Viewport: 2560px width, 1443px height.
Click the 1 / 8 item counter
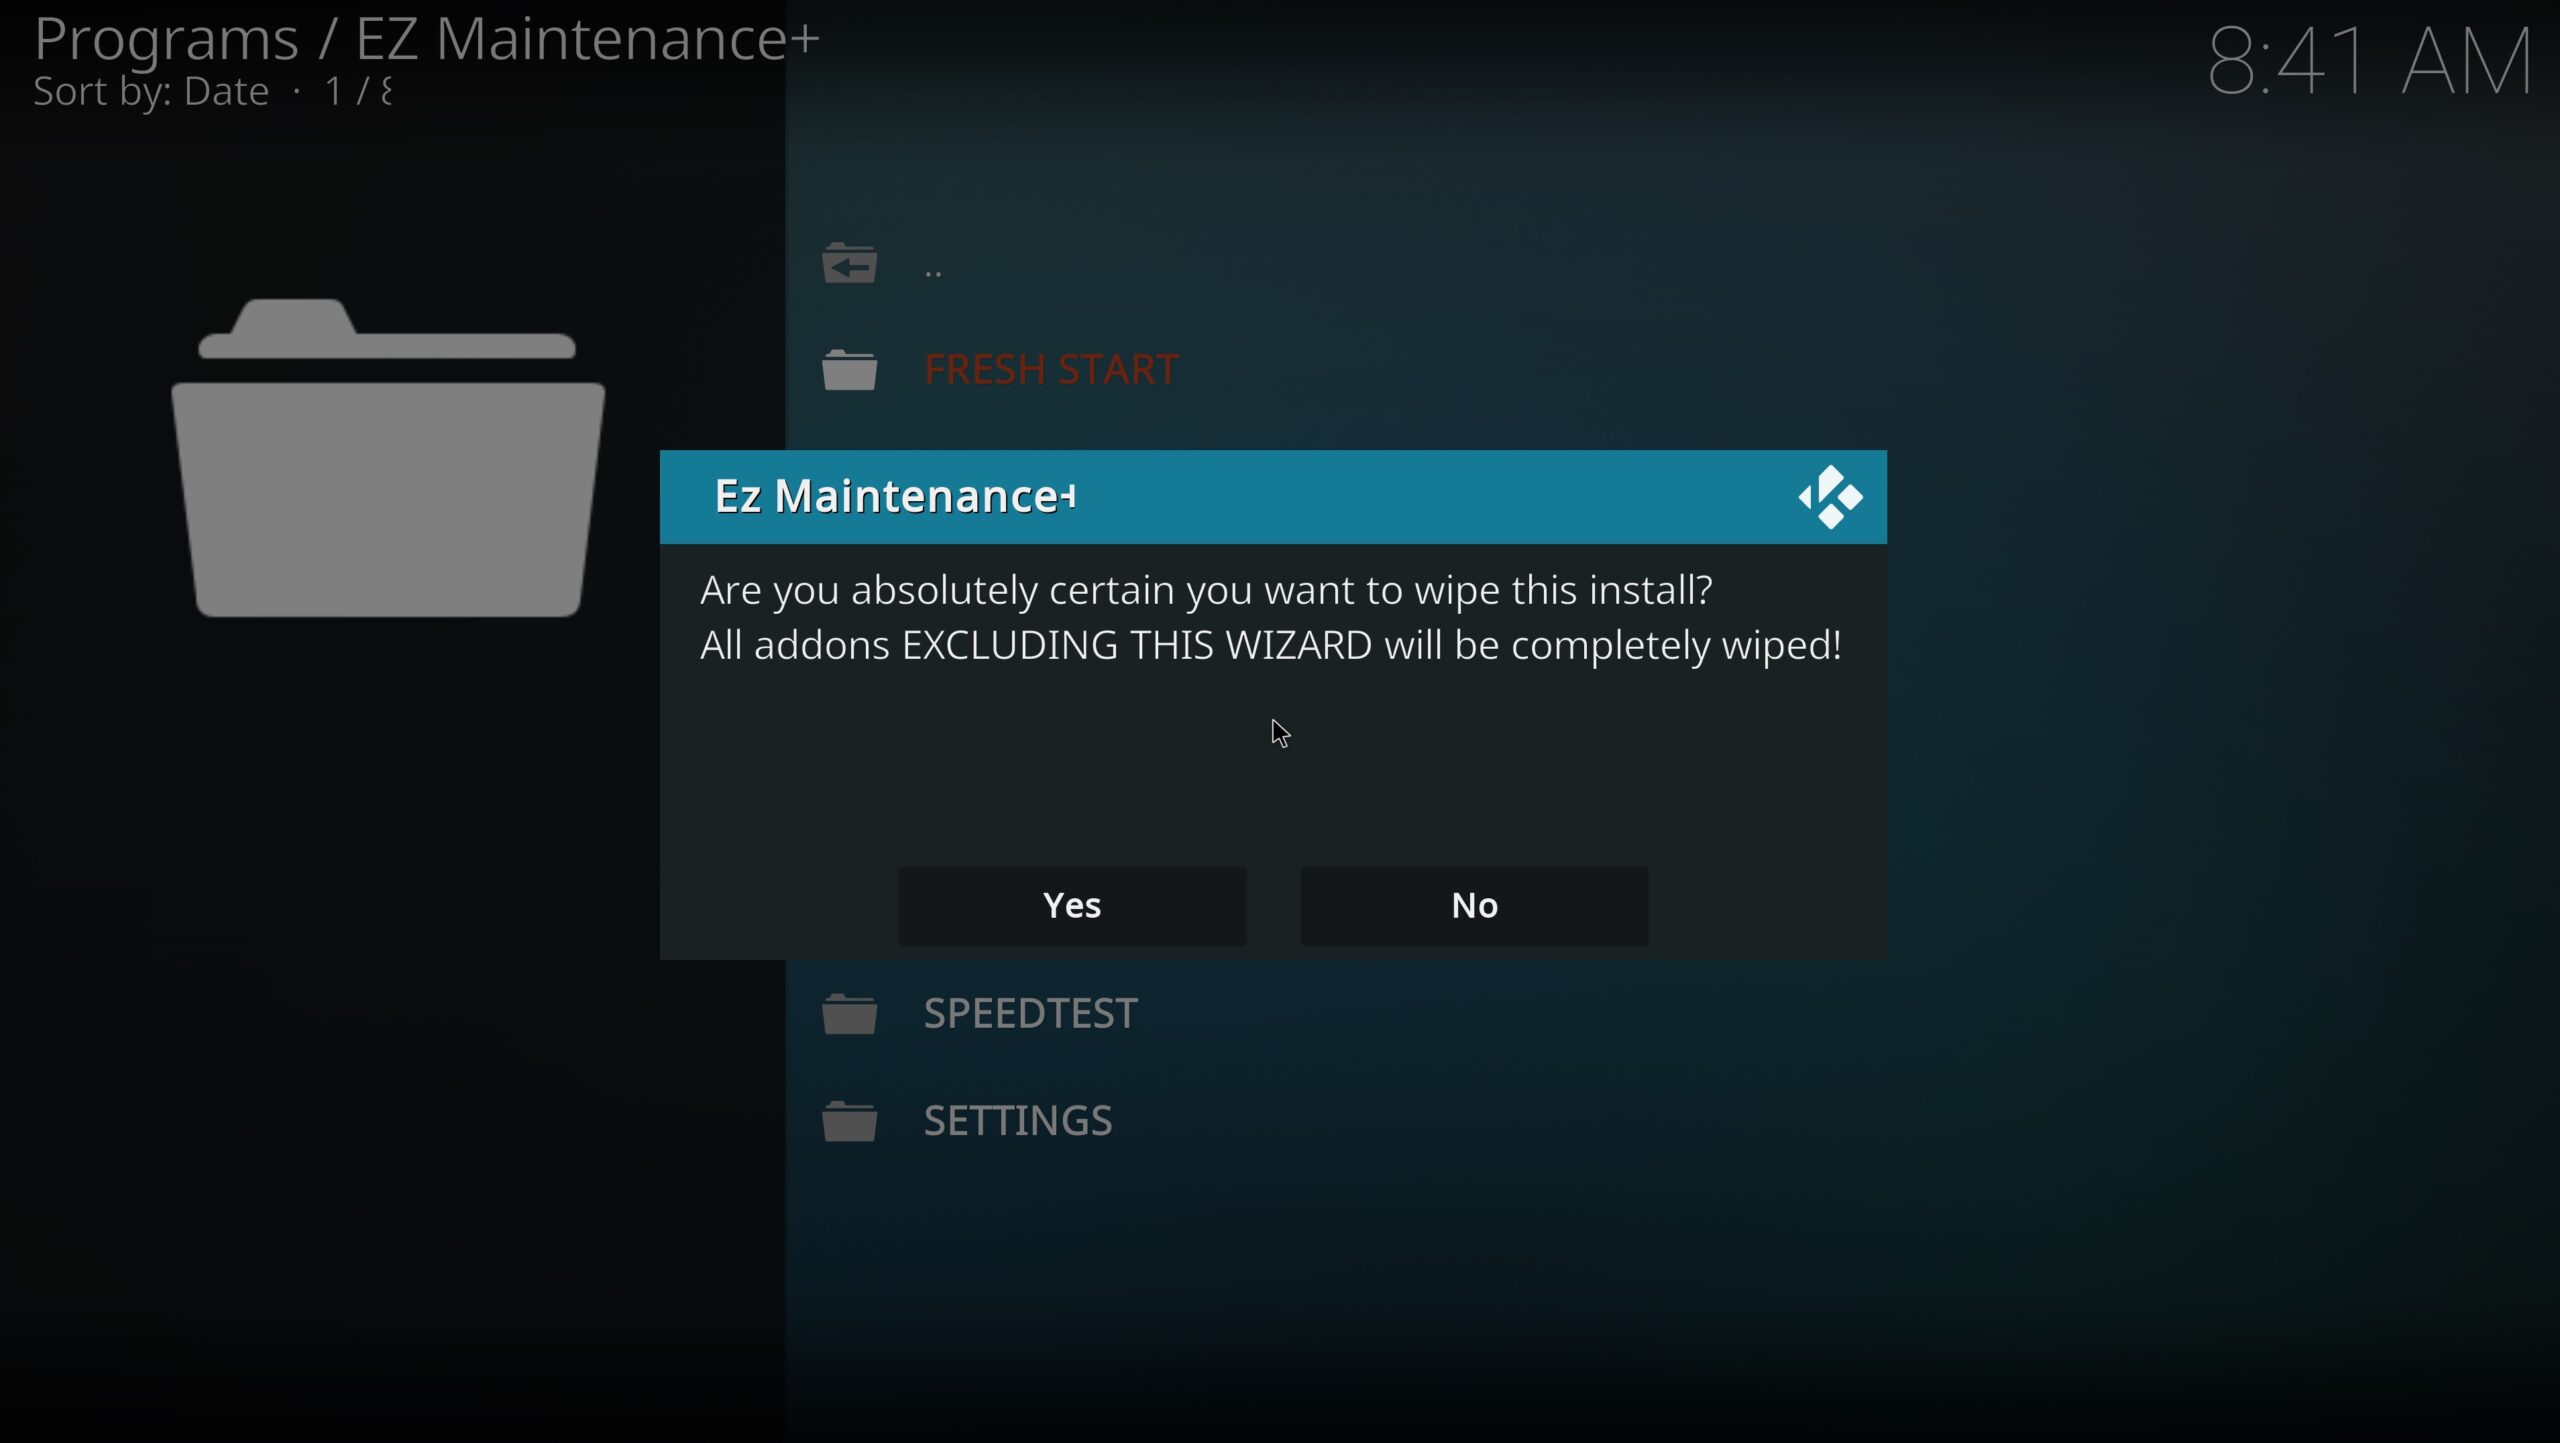358,92
